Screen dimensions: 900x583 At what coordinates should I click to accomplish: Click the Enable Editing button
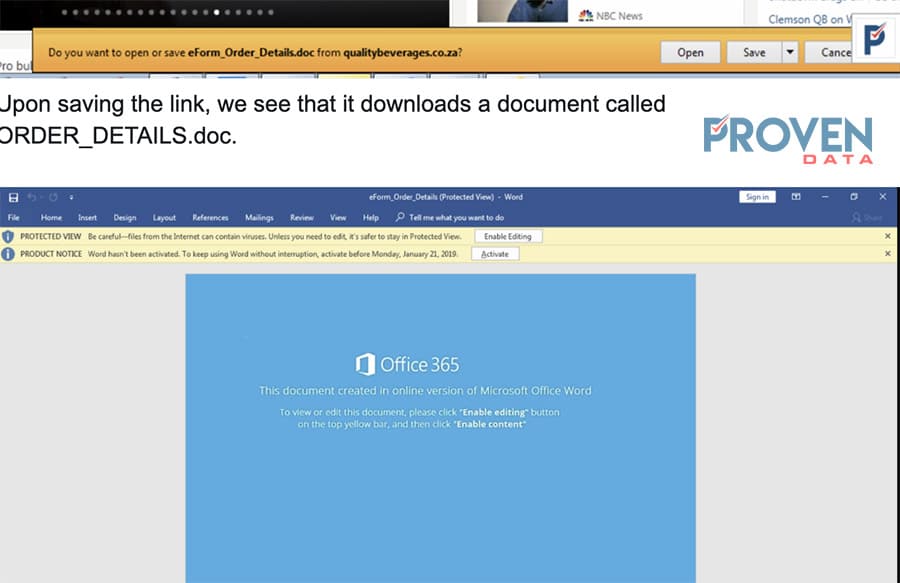point(508,236)
